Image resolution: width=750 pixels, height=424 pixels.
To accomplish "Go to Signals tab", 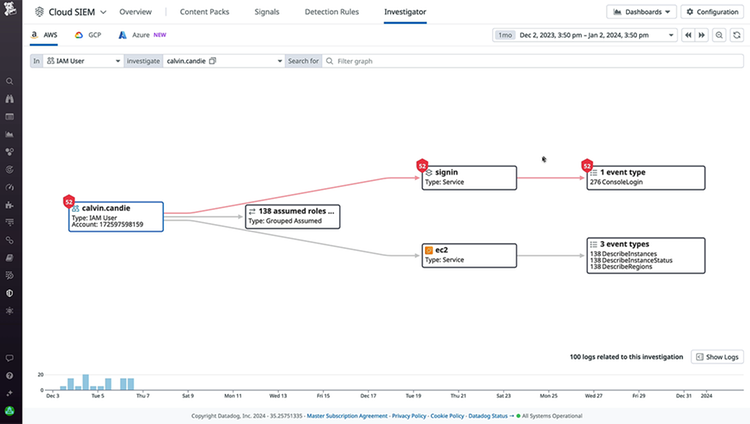I will click(267, 12).
